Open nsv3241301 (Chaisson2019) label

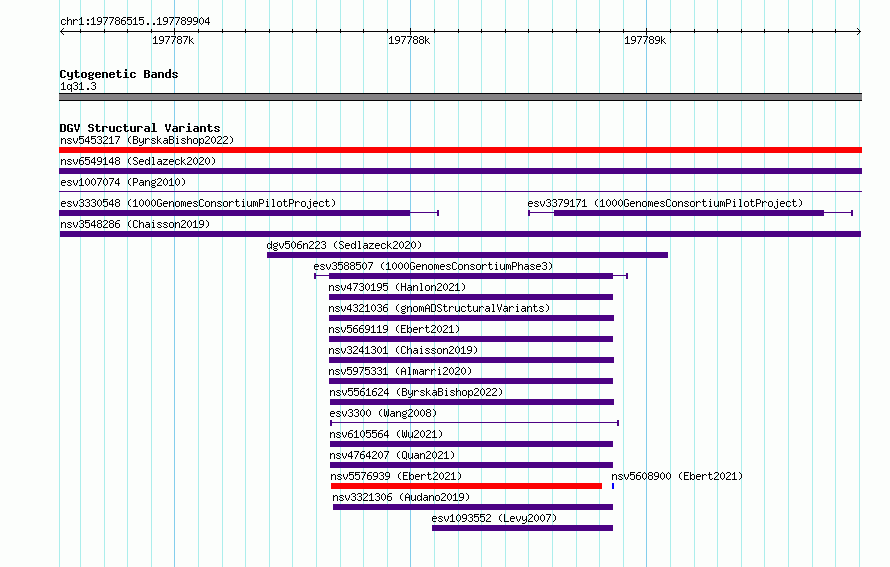tap(403, 350)
